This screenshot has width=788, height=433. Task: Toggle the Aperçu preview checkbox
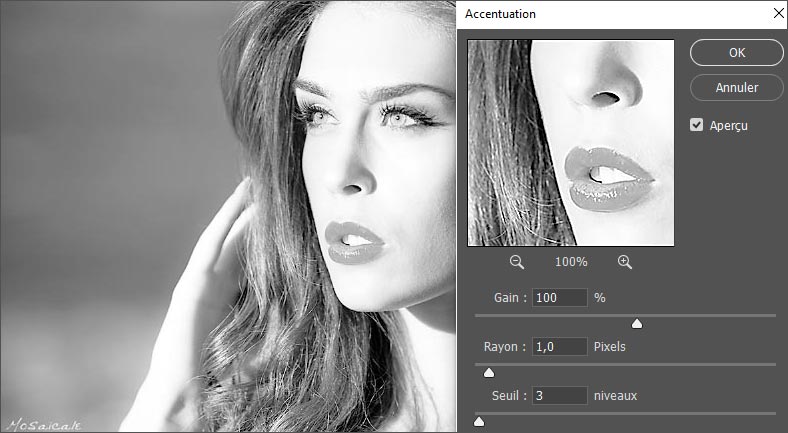click(x=698, y=125)
